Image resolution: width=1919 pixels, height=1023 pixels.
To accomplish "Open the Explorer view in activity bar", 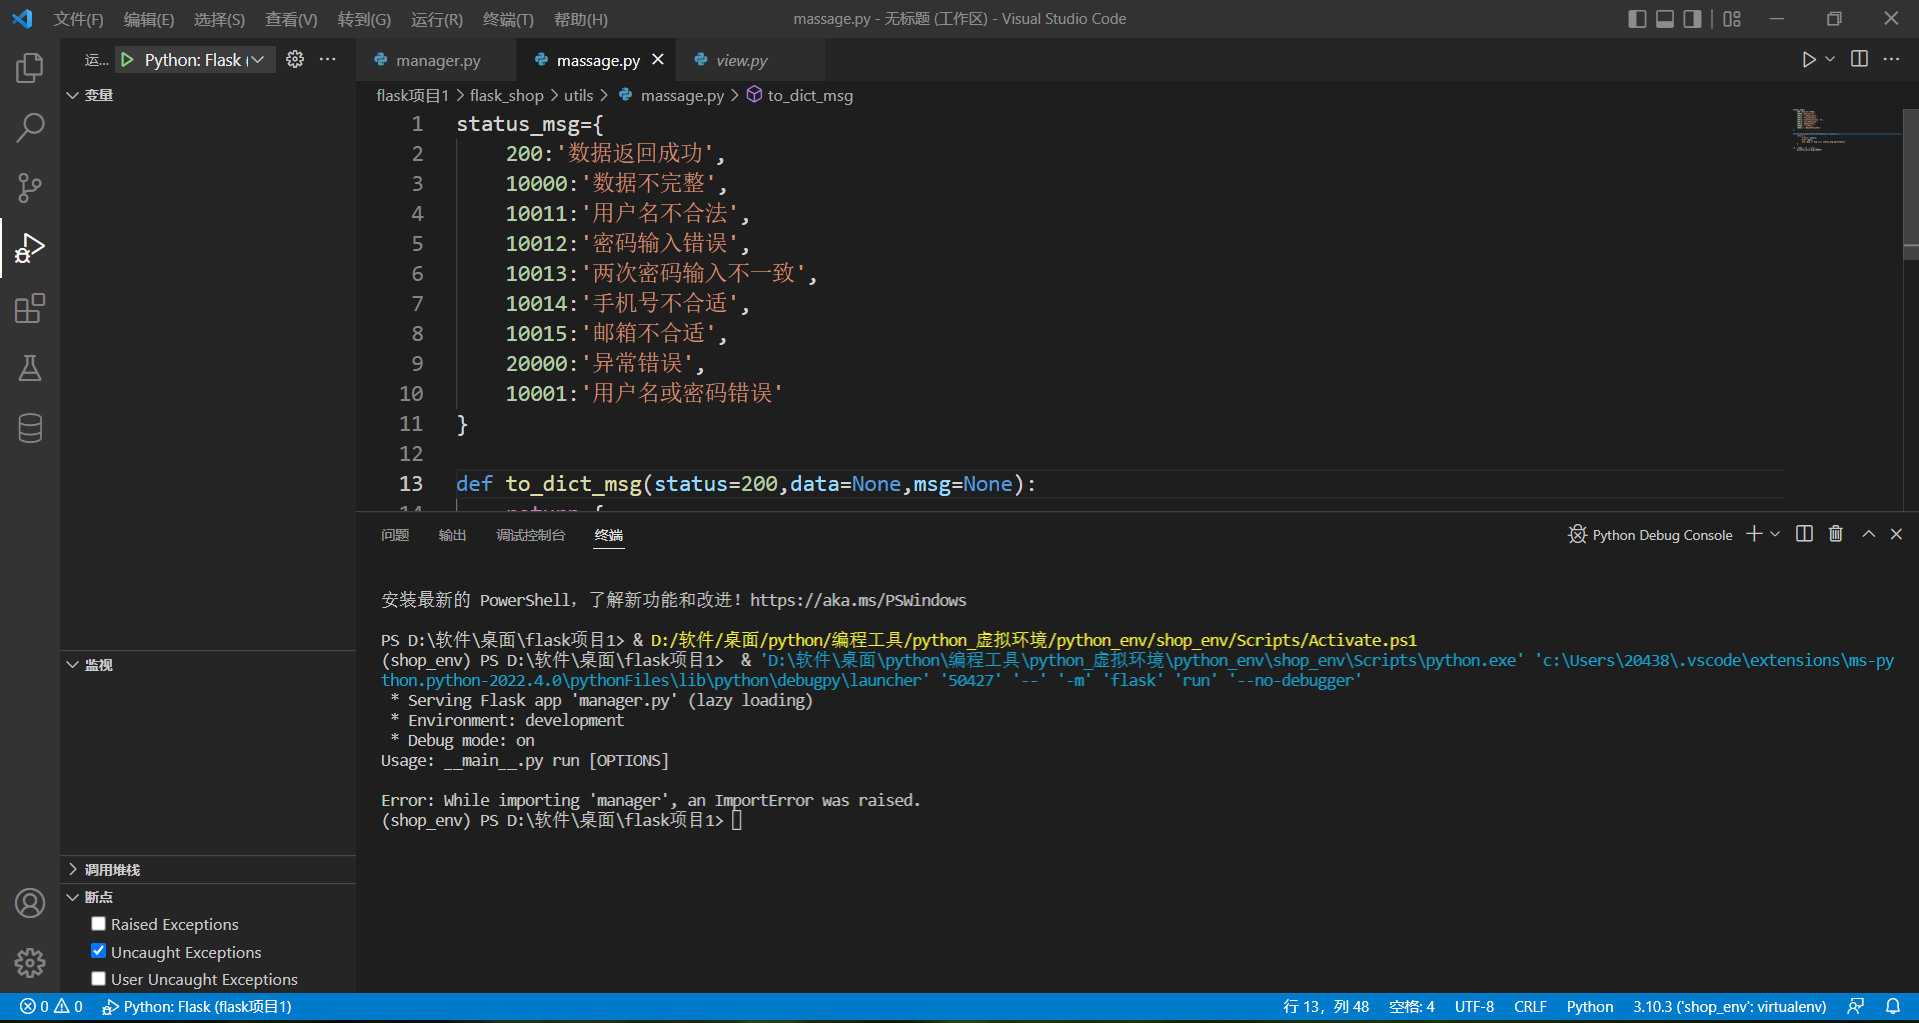I will (x=30, y=68).
